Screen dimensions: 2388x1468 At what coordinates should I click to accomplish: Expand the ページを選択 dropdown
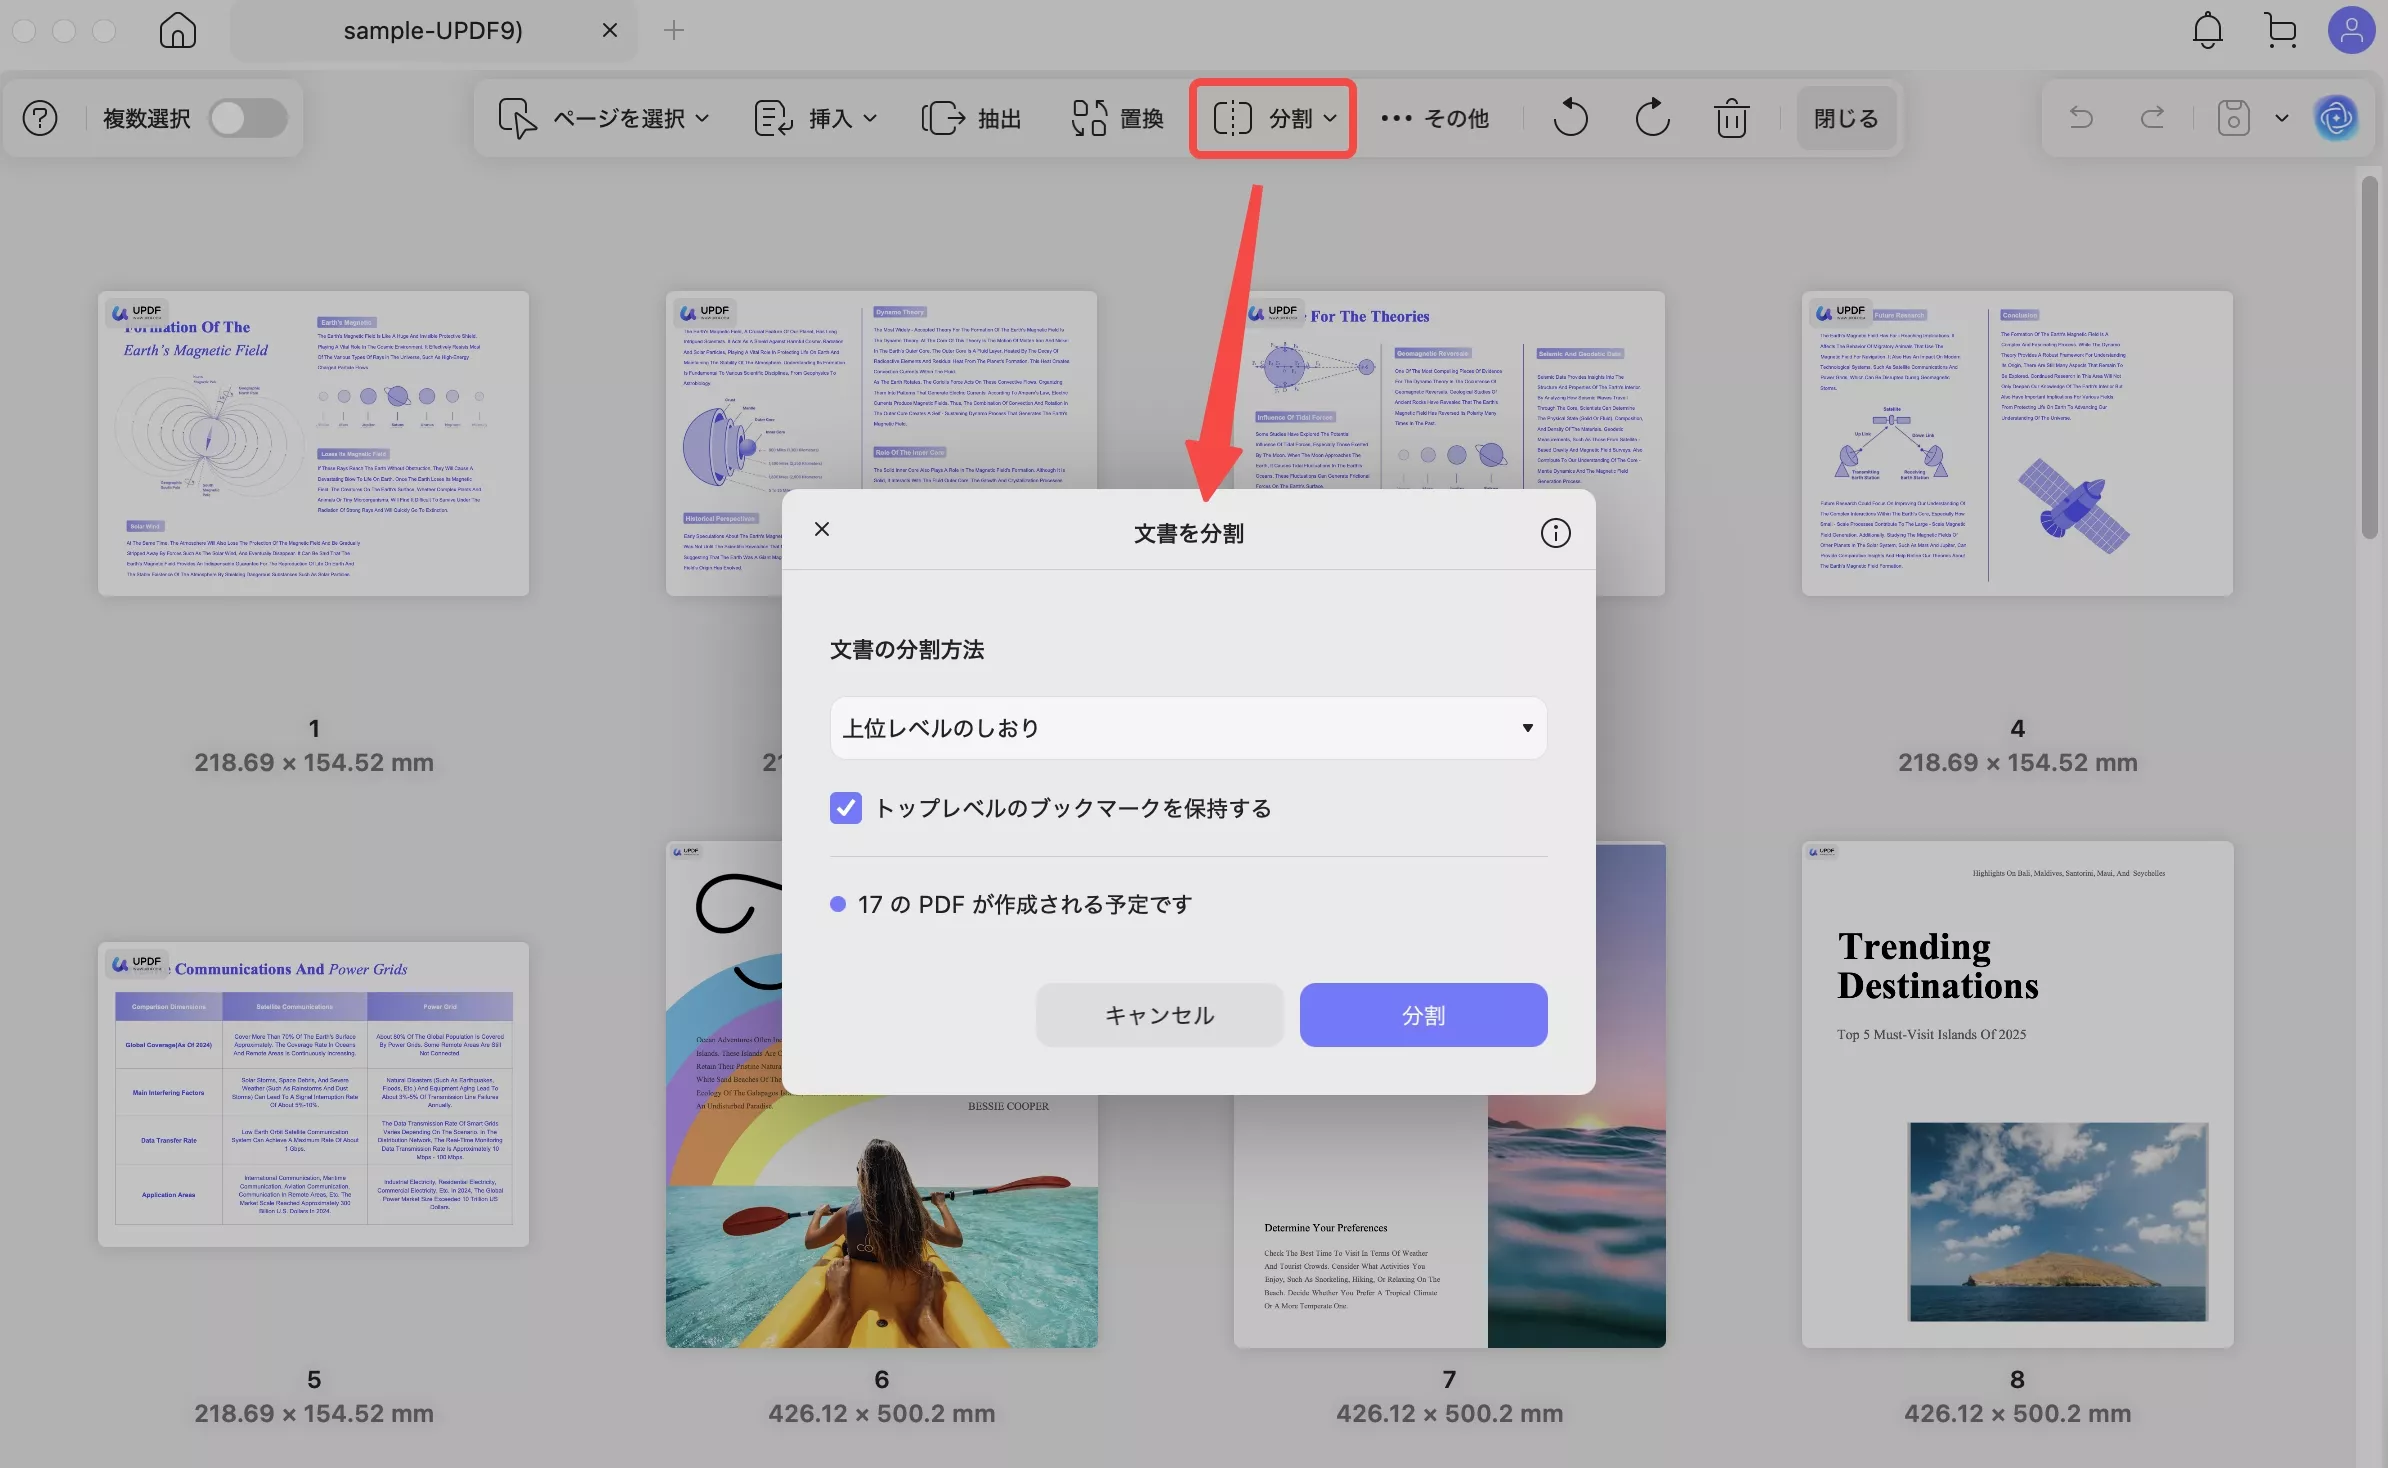point(625,118)
